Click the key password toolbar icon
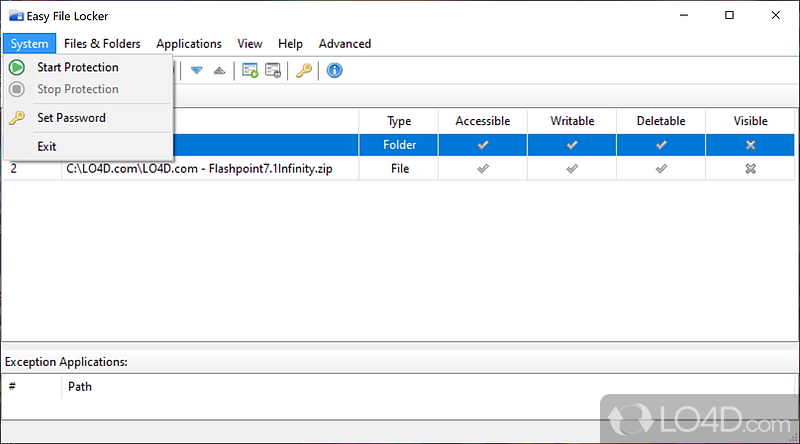The width and height of the screenshot is (800, 444). pos(304,70)
